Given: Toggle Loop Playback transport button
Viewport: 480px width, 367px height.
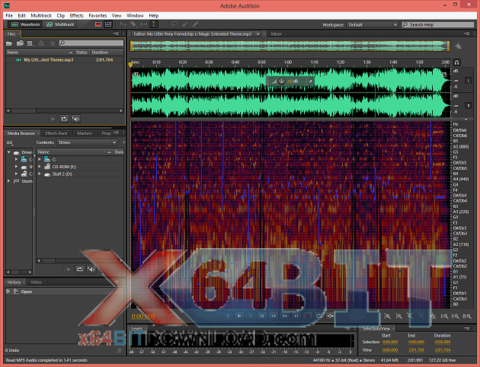Looking at the screenshot, I should coord(319,316).
